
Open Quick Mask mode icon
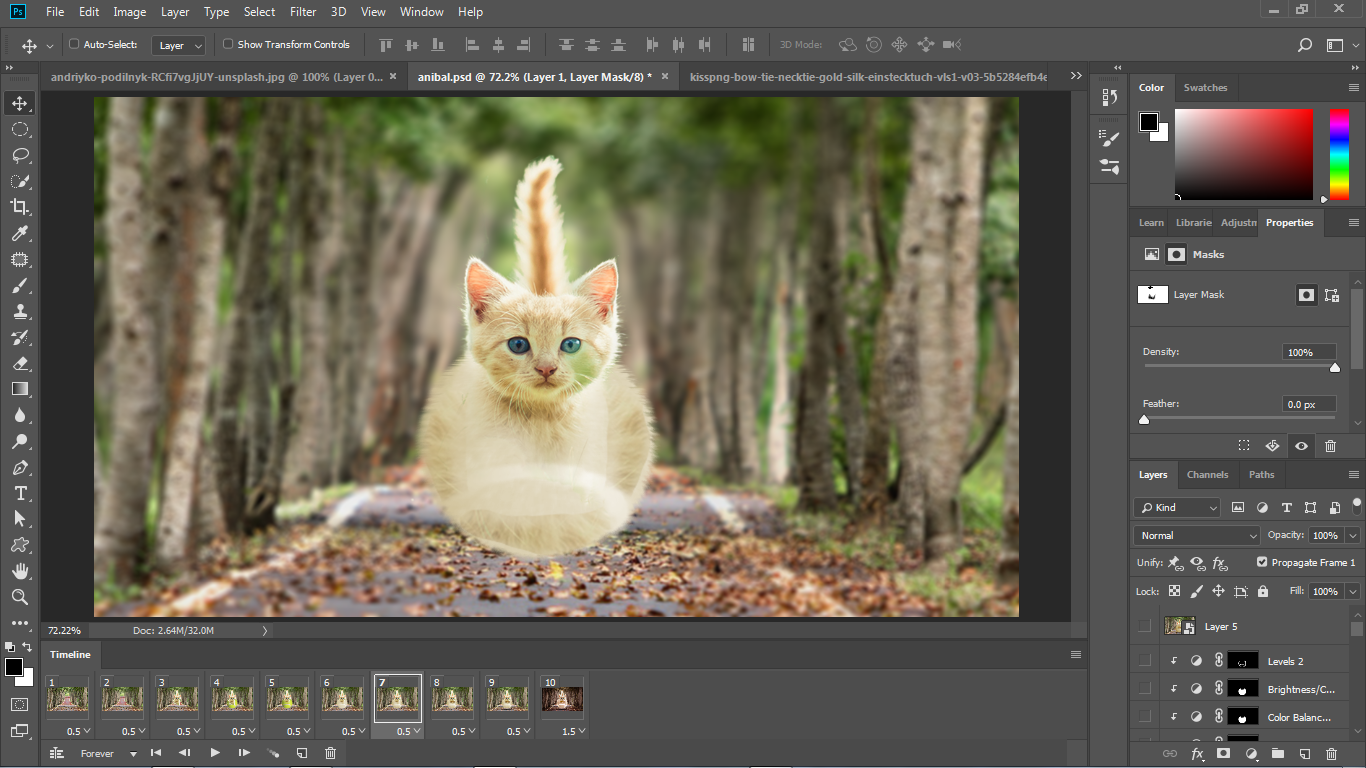(x=20, y=704)
